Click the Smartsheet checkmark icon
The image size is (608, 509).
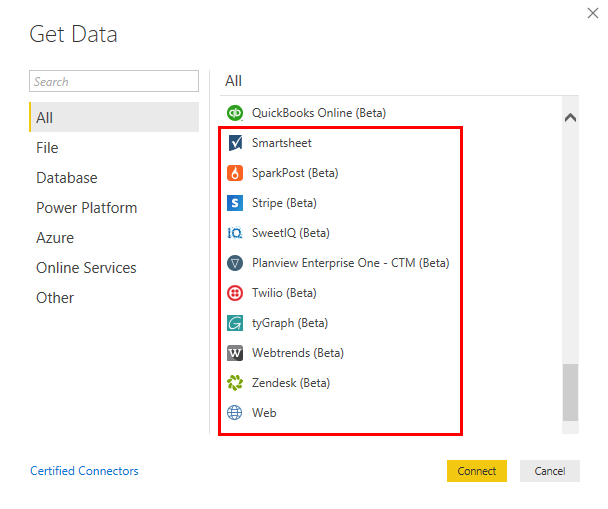coord(235,143)
